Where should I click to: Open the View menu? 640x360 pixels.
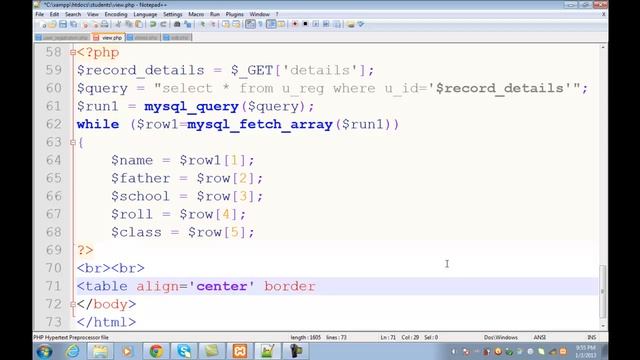[93, 14]
